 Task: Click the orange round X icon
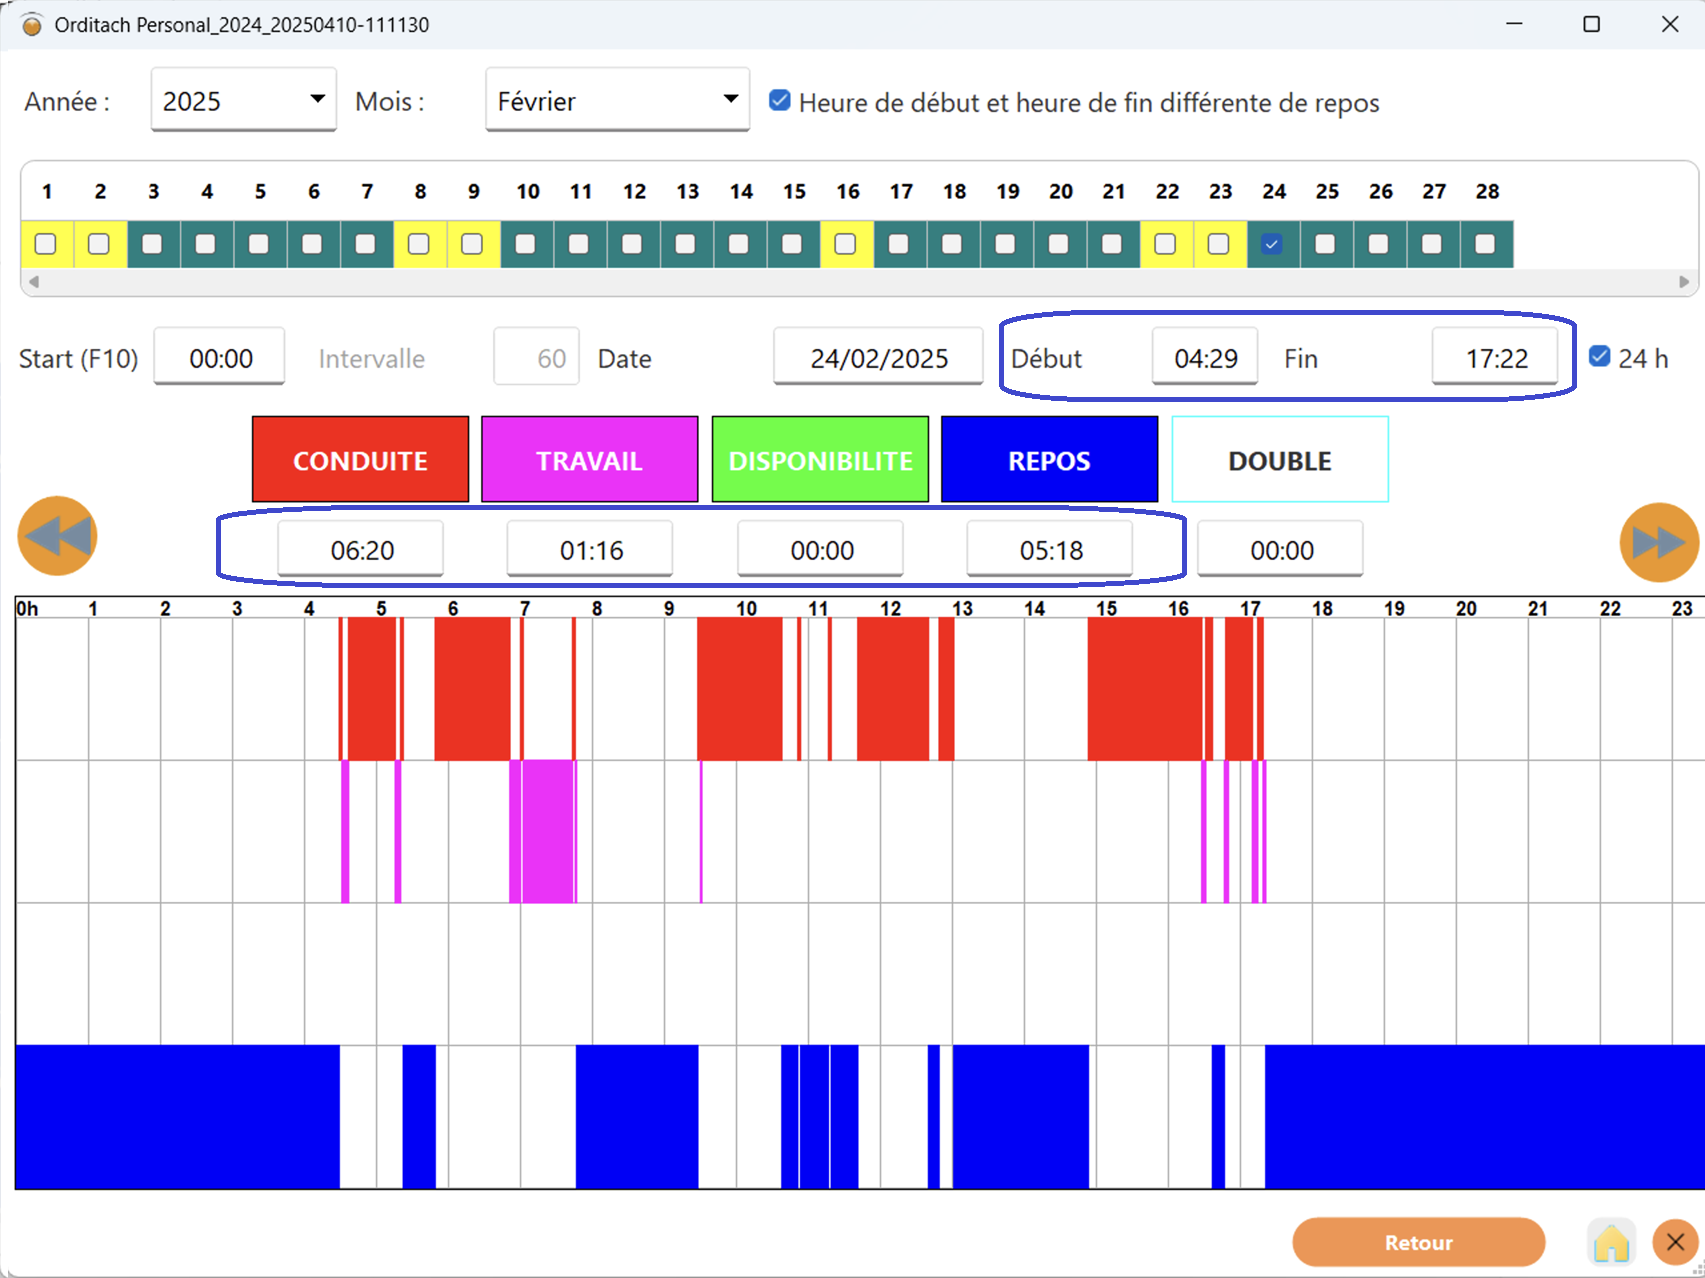click(1675, 1243)
